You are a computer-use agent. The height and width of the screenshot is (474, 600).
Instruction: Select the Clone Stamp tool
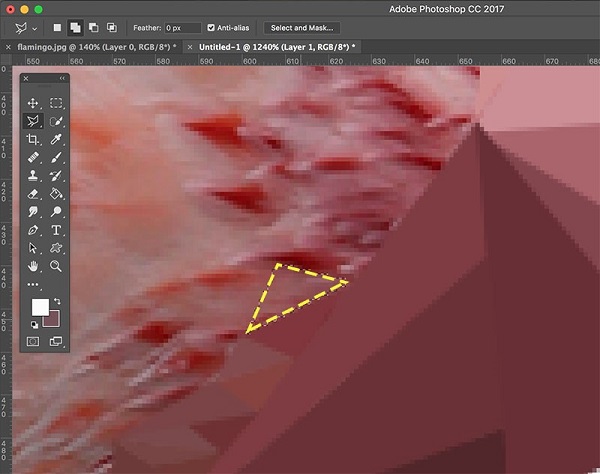pos(33,176)
